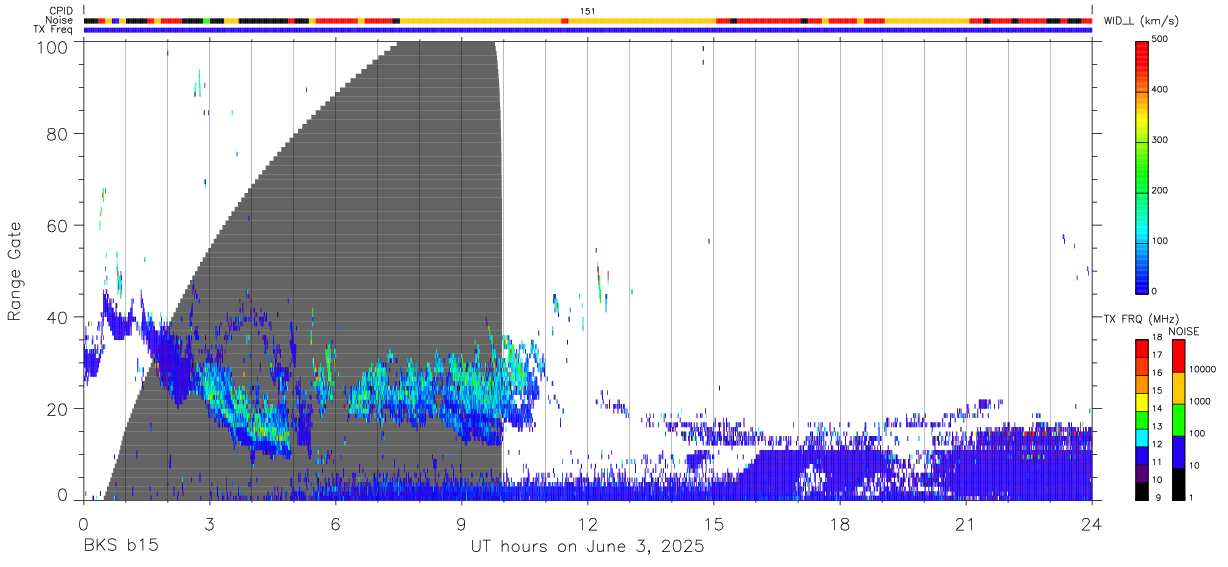Click the 10000 tick on NOISE scale

coord(1201,369)
